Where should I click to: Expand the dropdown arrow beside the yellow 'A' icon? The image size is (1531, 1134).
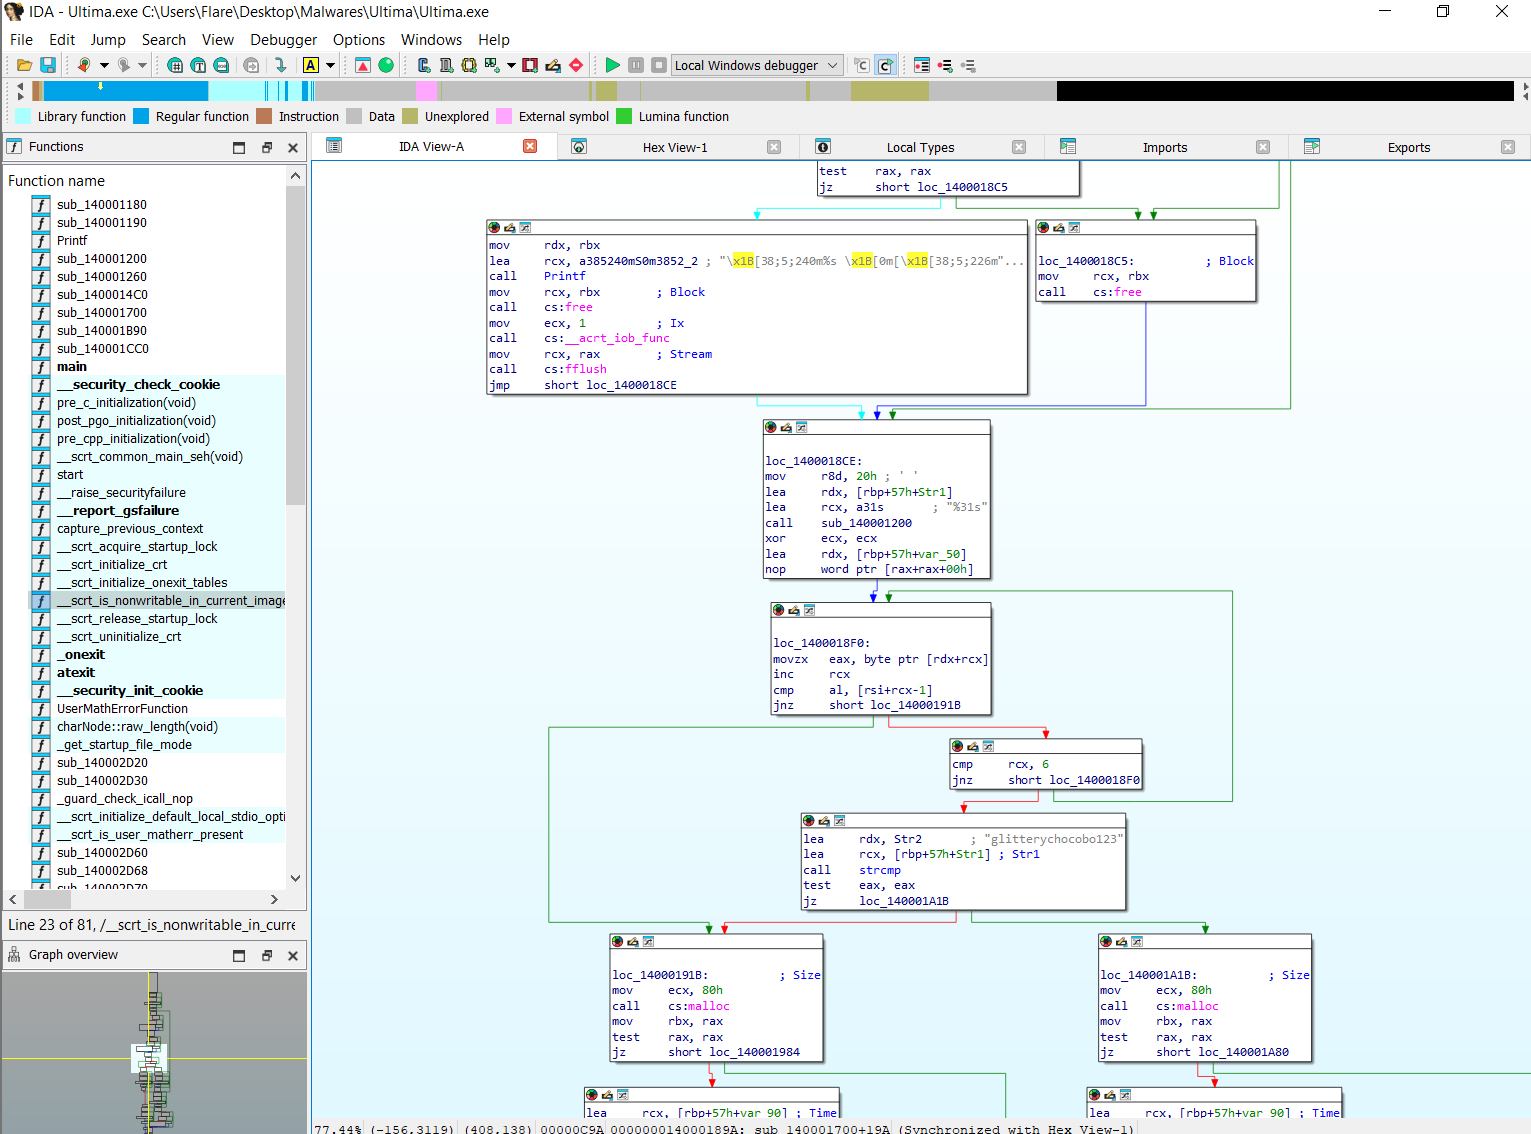tap(330, 65)
